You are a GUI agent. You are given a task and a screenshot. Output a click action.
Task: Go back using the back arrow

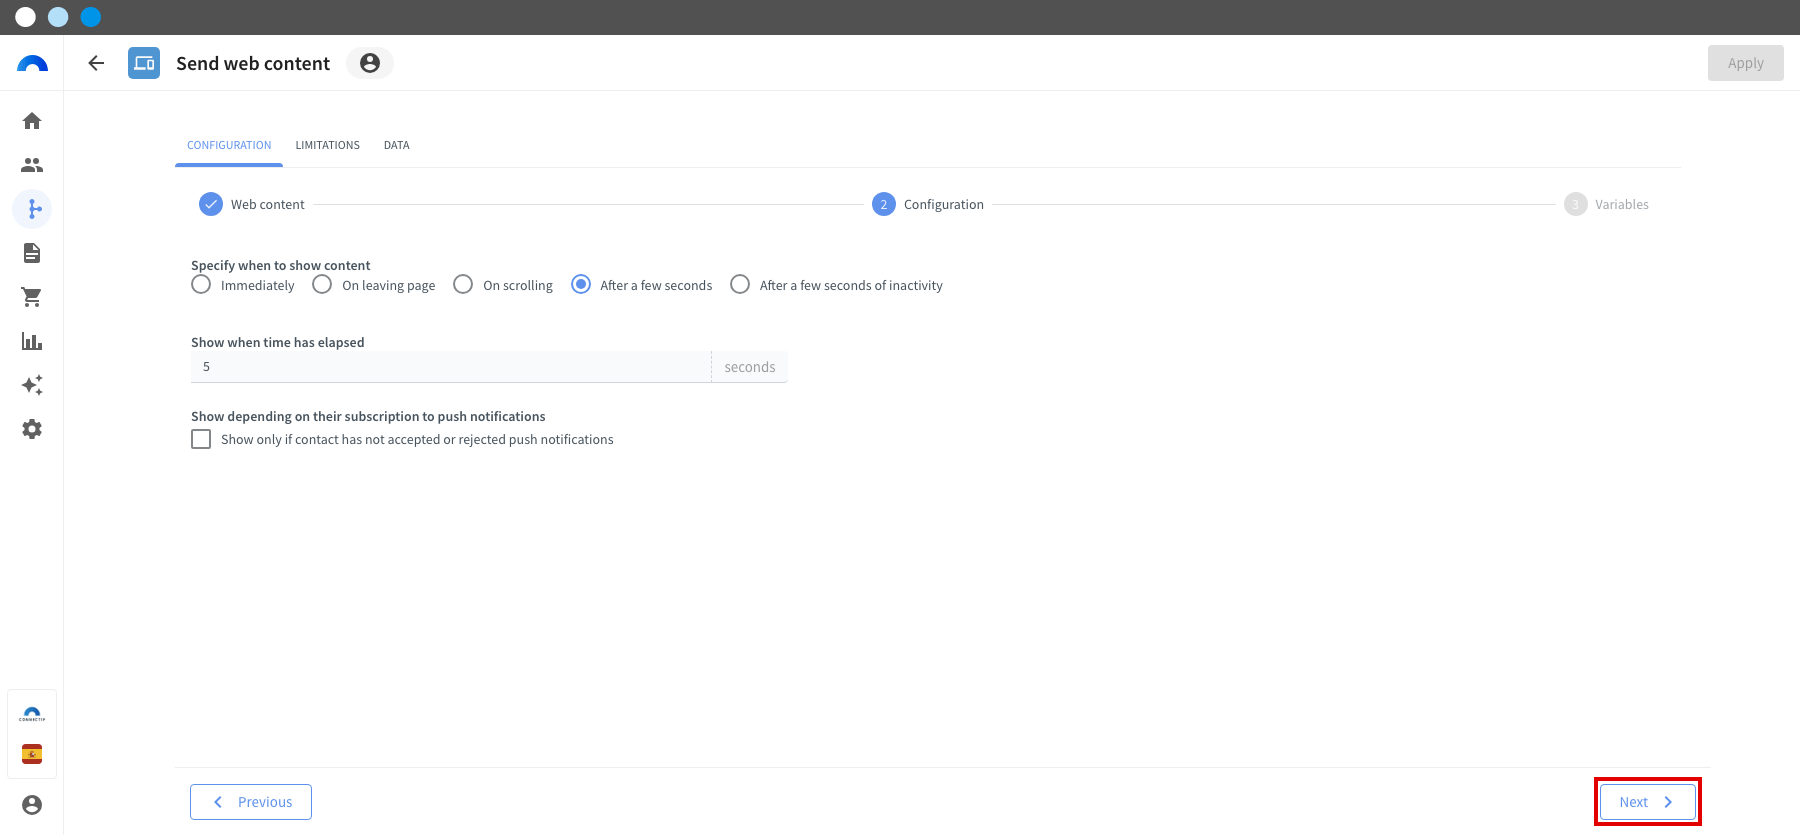96,63
